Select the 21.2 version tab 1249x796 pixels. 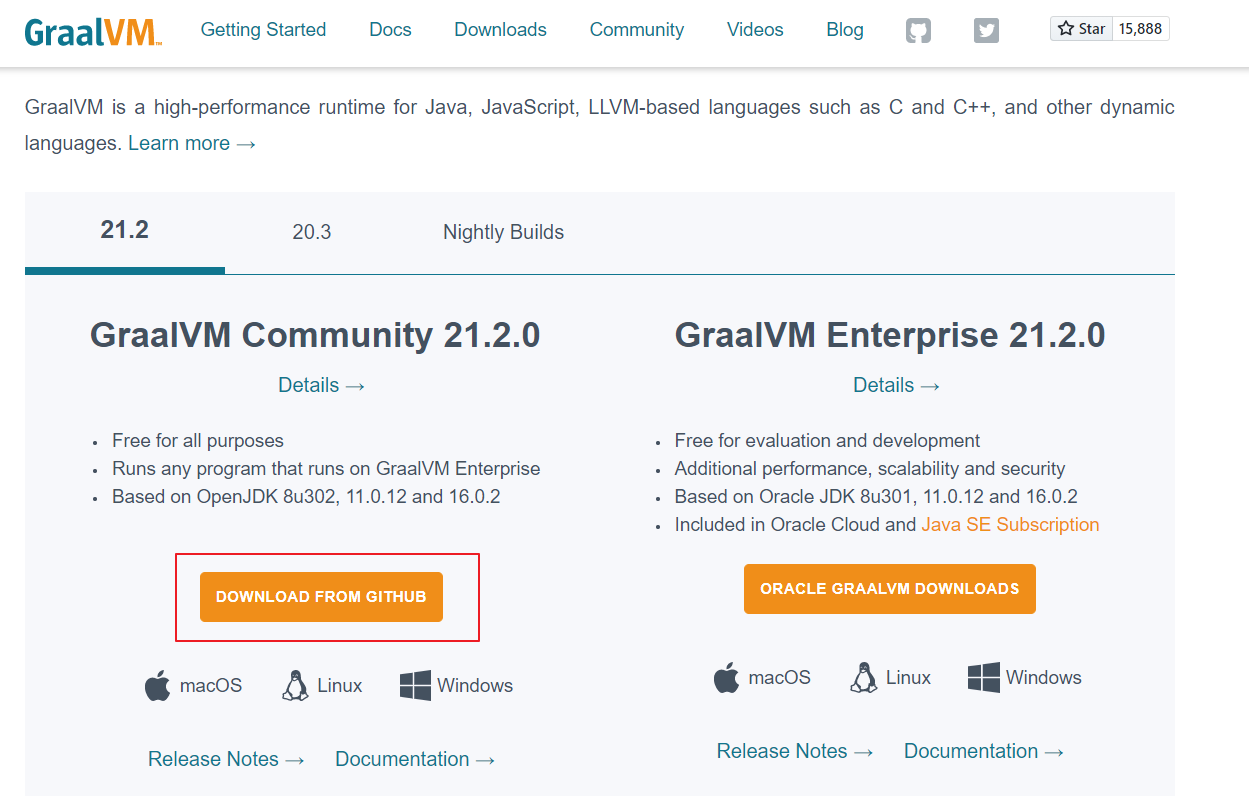[x=125, y=231]
